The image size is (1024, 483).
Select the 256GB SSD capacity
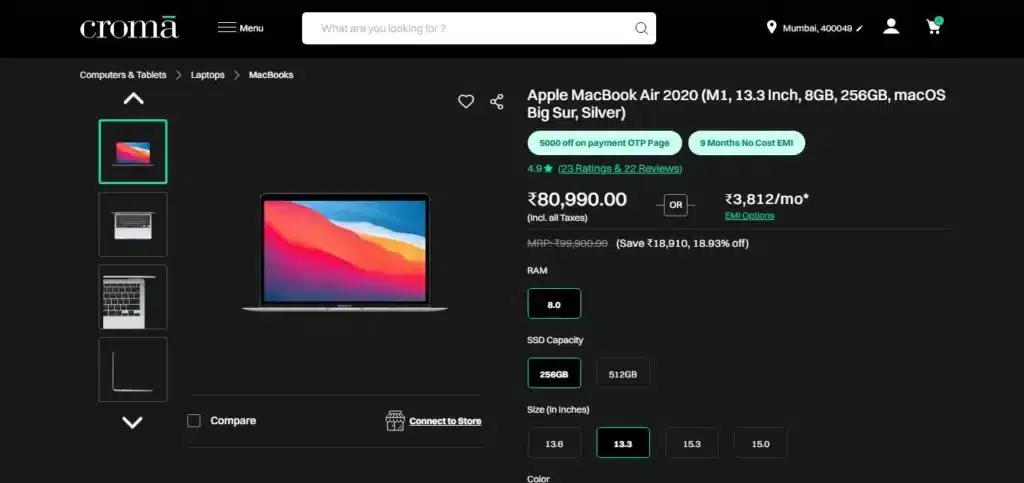point(554,373)
